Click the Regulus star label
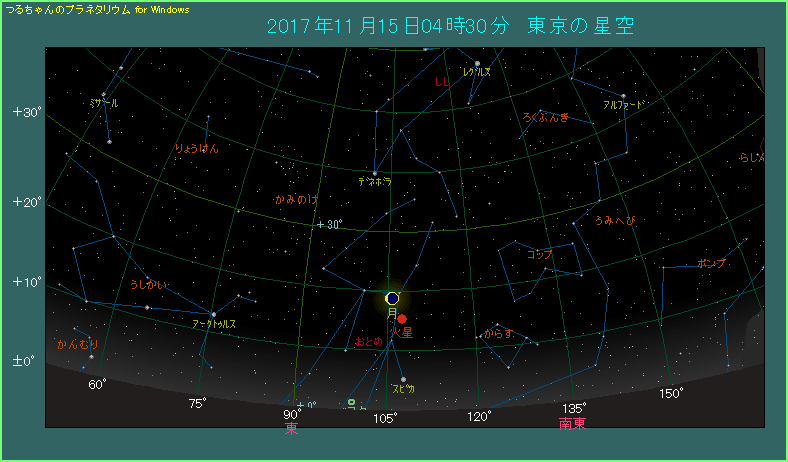Viewport: 788px width, 462px height. click(x=476, y=72)
